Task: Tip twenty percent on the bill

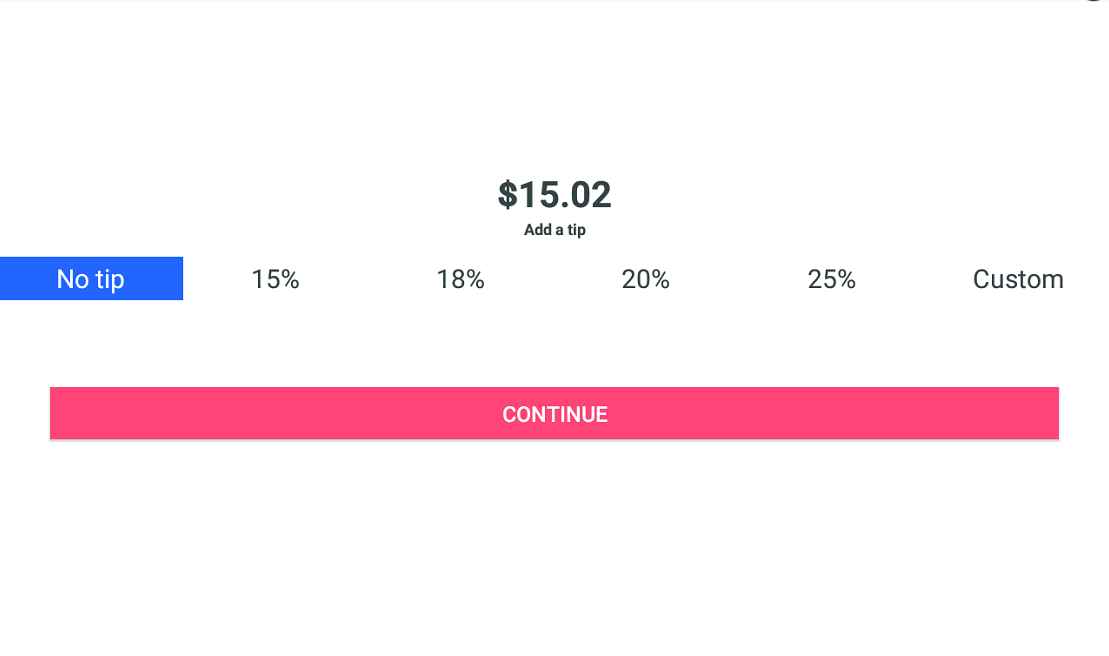Action: [x=645, y=279]
